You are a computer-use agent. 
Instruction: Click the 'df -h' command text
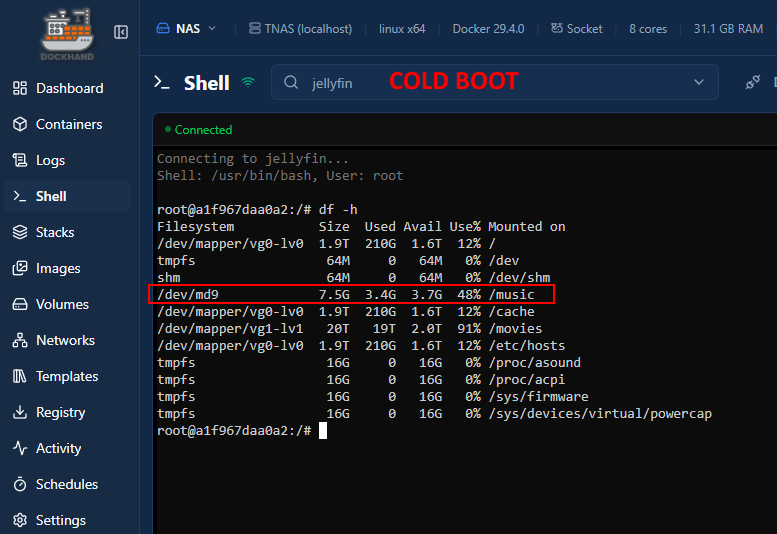pos(338,210)
